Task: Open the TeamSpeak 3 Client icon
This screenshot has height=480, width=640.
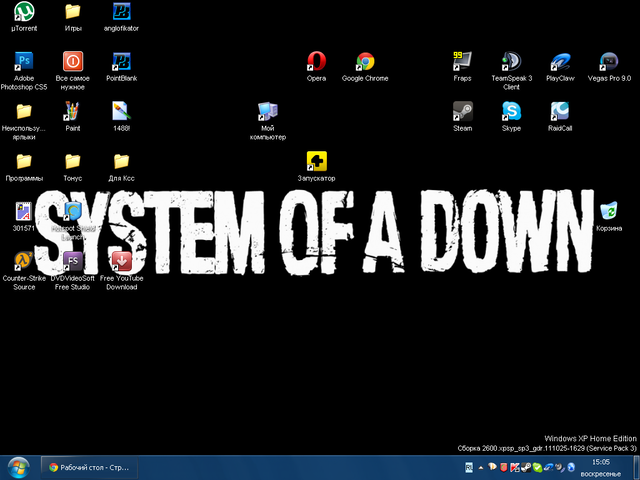Action: (511, 61)
